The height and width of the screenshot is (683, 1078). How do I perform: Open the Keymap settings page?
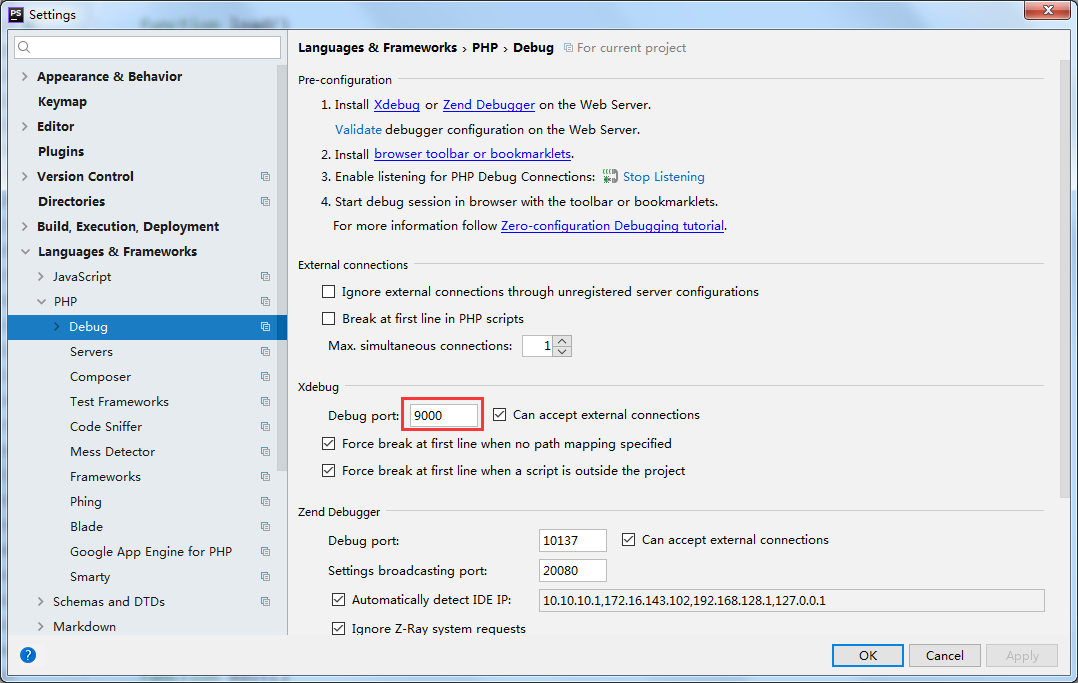[x=63, y=102]
